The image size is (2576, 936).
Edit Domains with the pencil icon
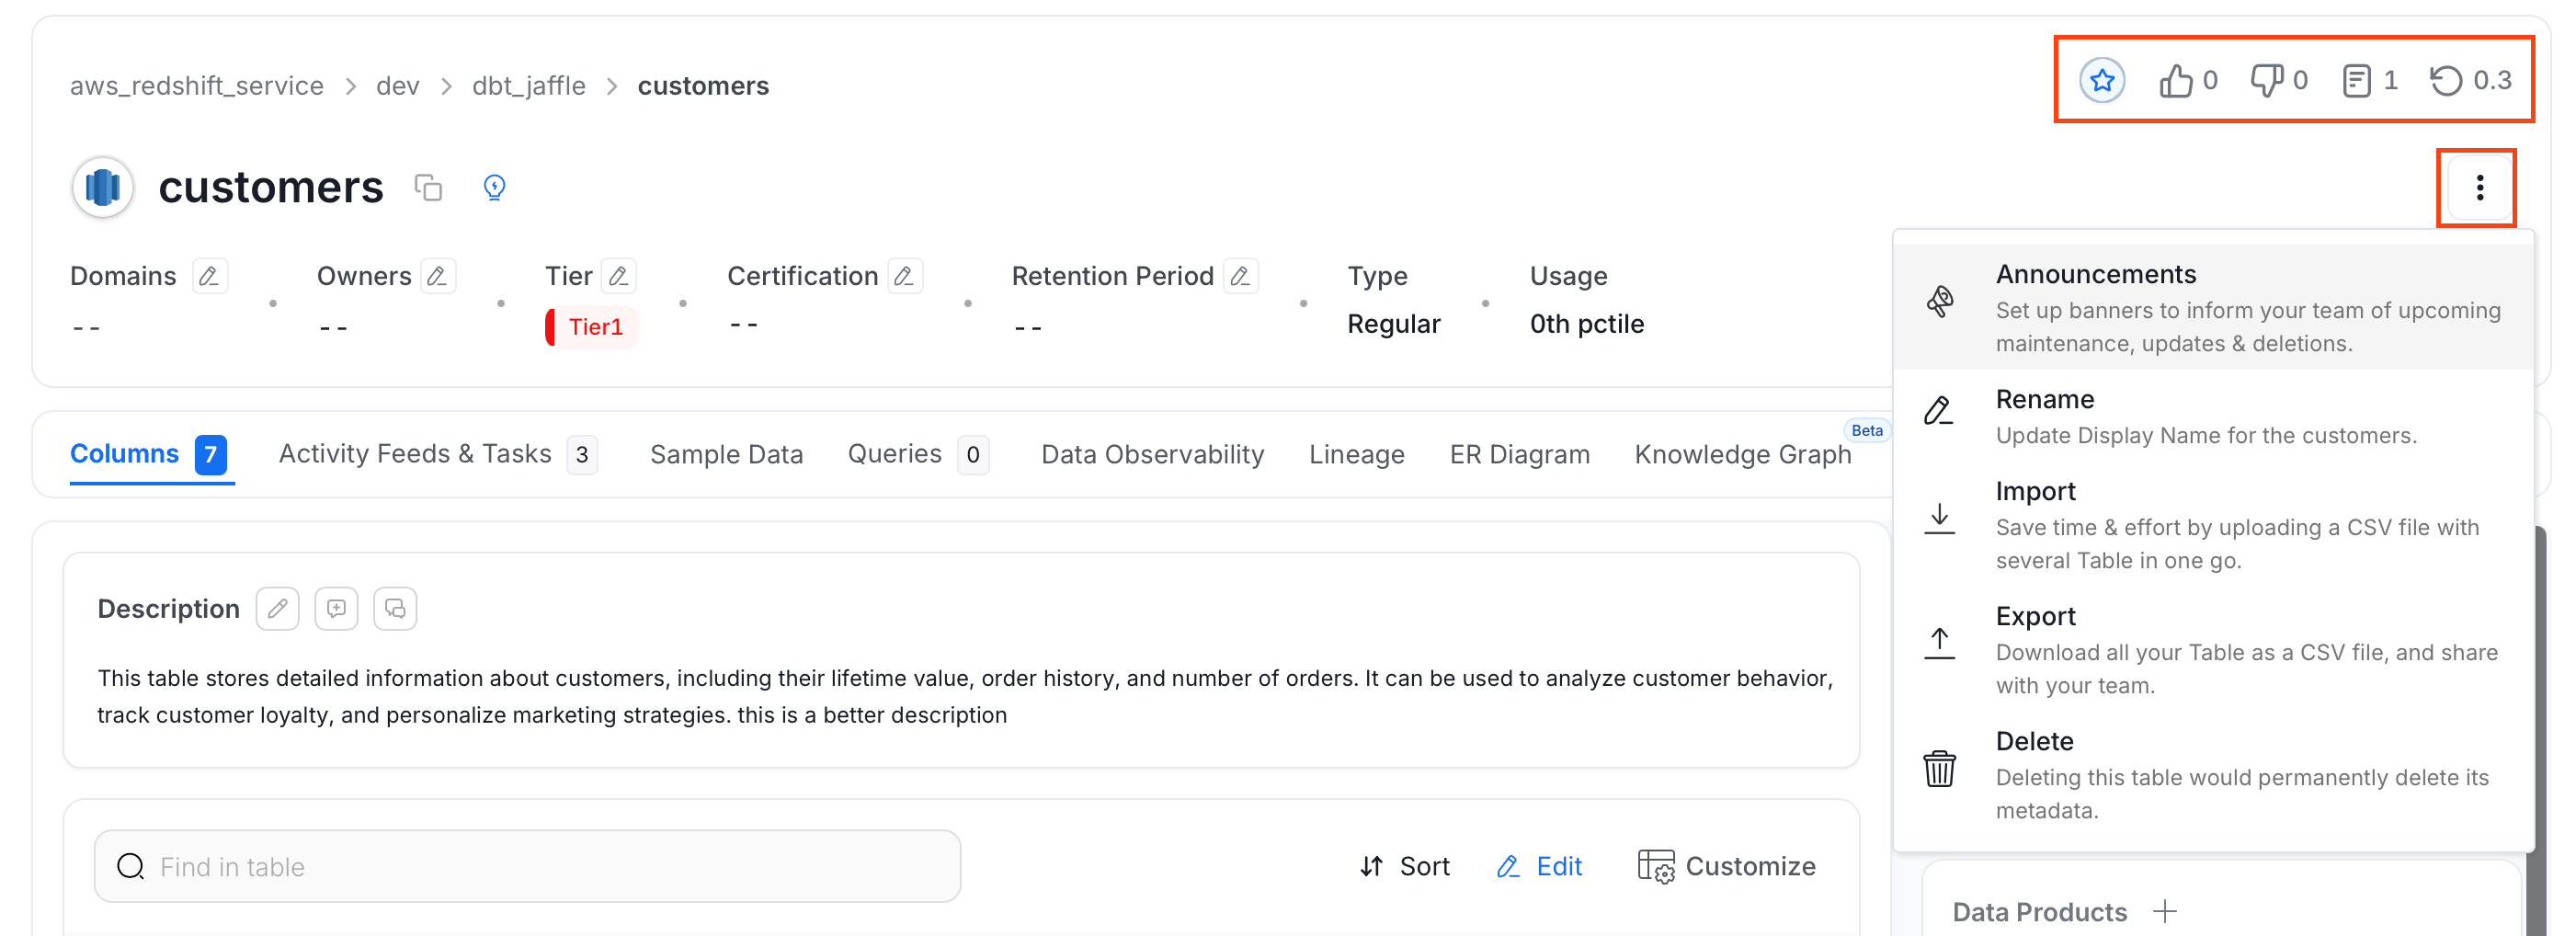click(209, 276)
